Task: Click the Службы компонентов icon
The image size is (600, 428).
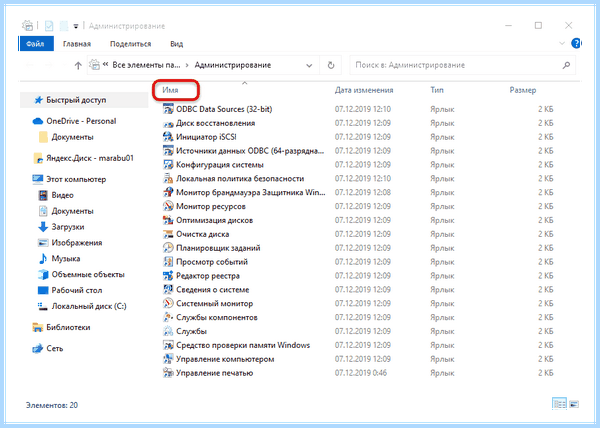Action: pos(168,317)
